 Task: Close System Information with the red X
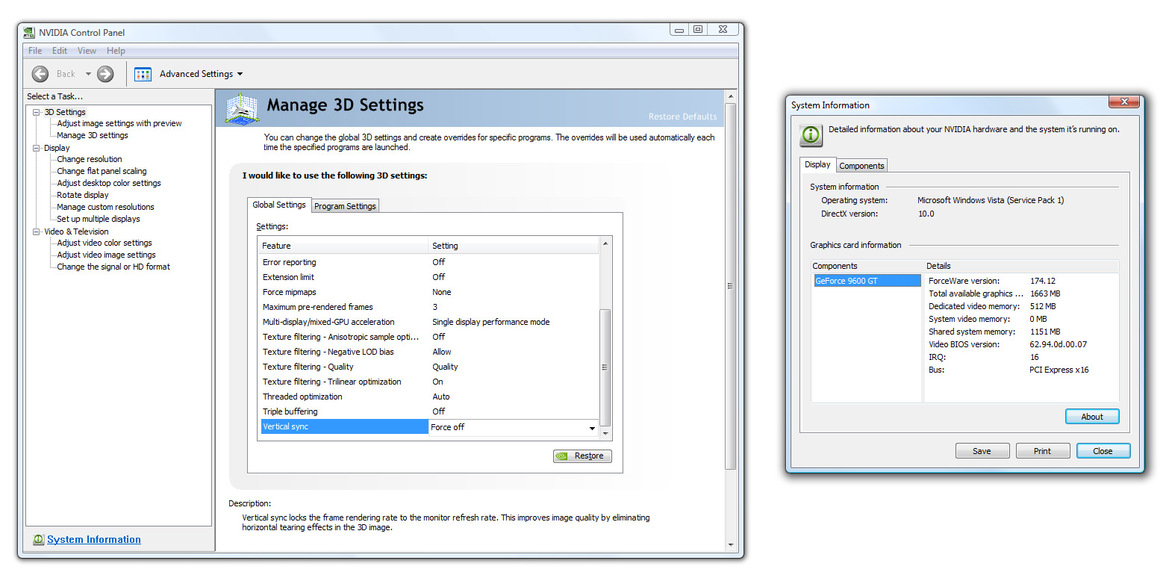tap(1123, 102)
